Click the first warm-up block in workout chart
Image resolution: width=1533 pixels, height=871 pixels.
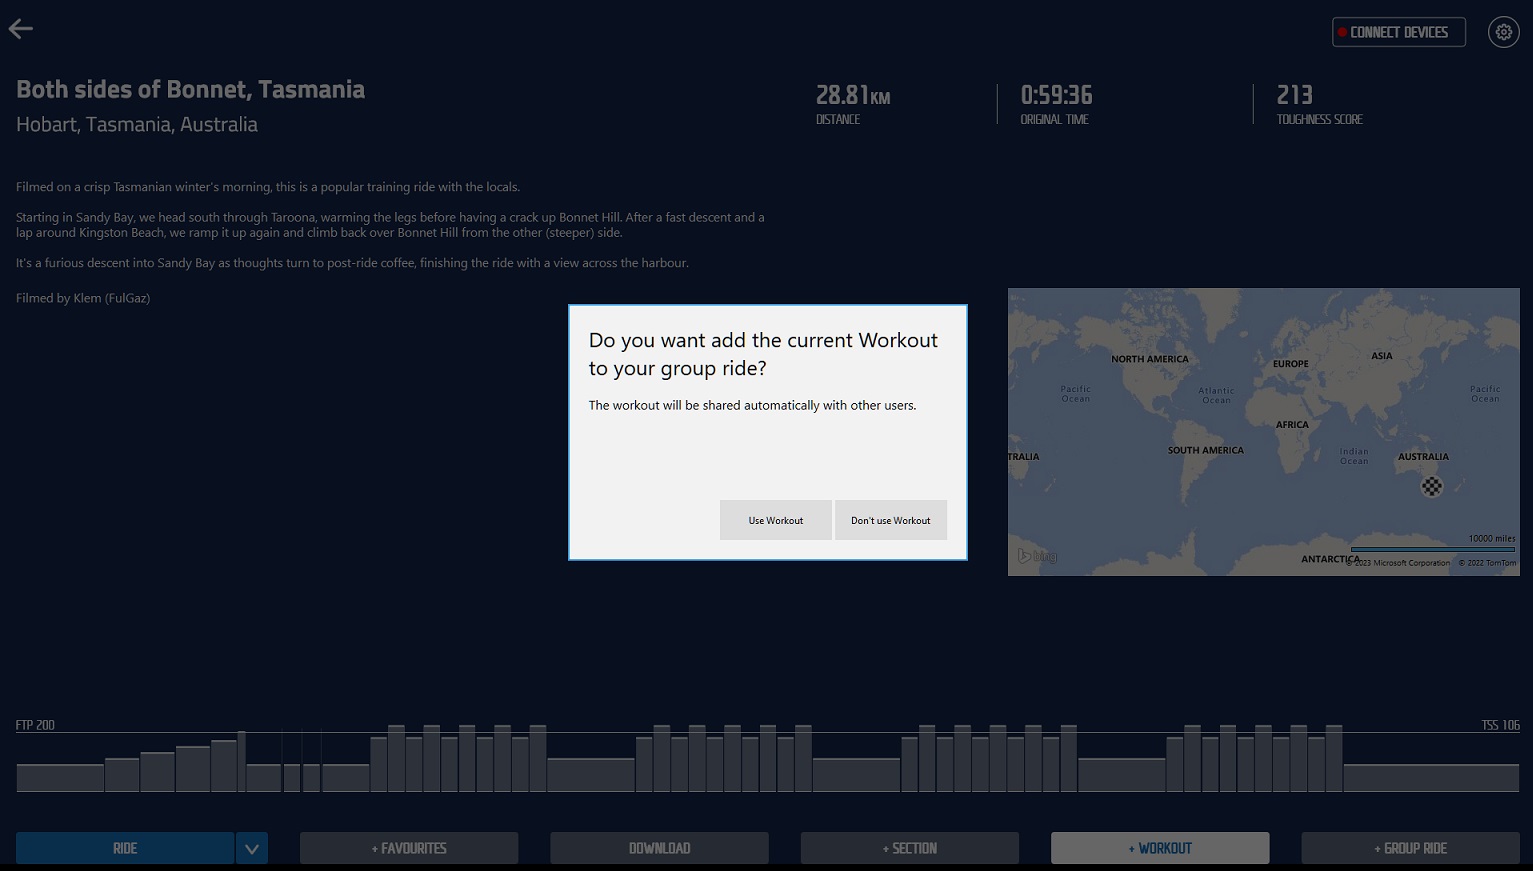(60, 777)
